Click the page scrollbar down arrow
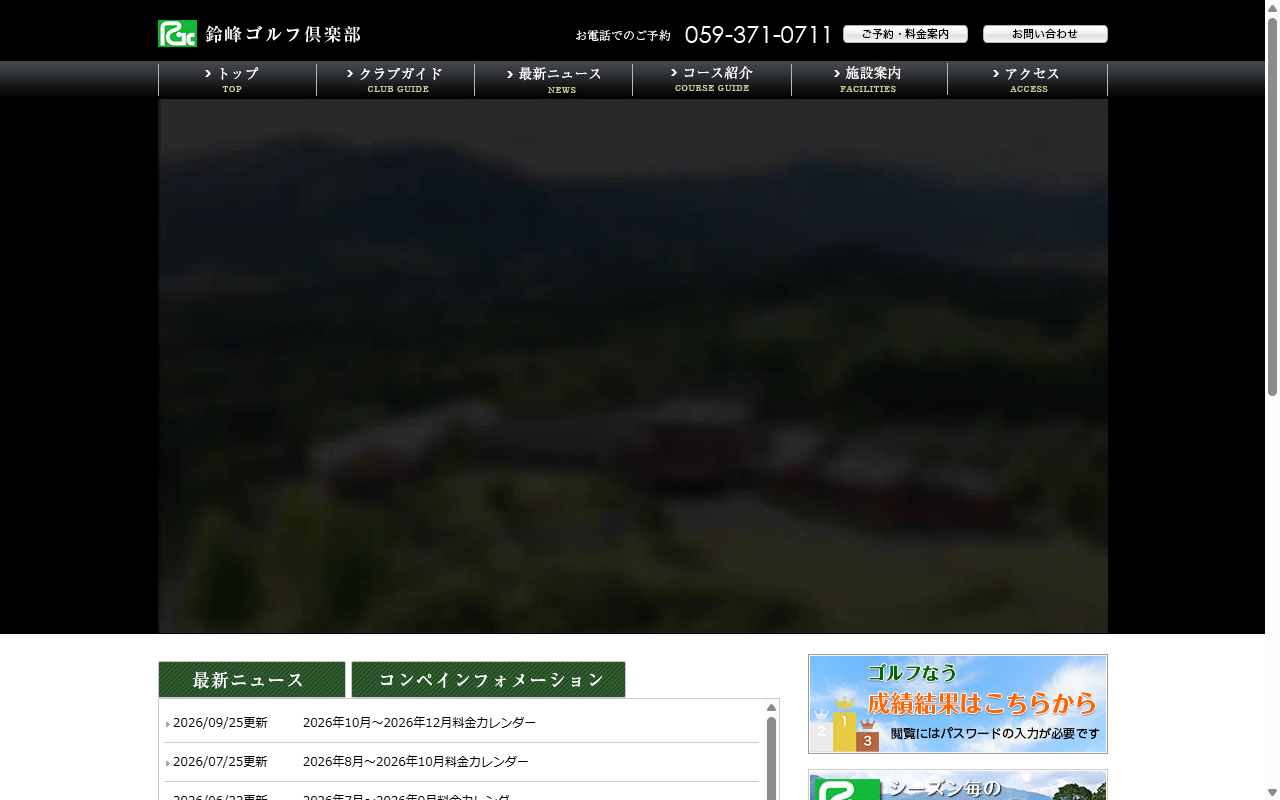The image size is (1280, 800). (1273, 793)
